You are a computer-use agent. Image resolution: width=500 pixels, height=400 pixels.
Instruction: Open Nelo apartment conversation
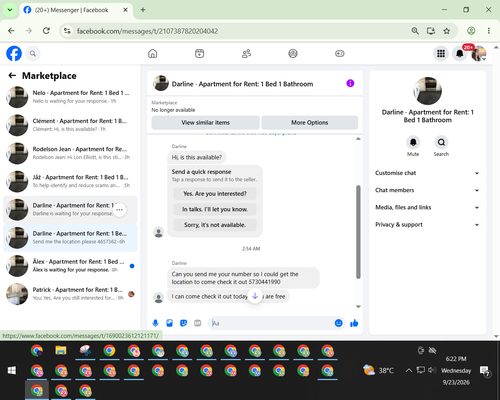coord(70,97)
